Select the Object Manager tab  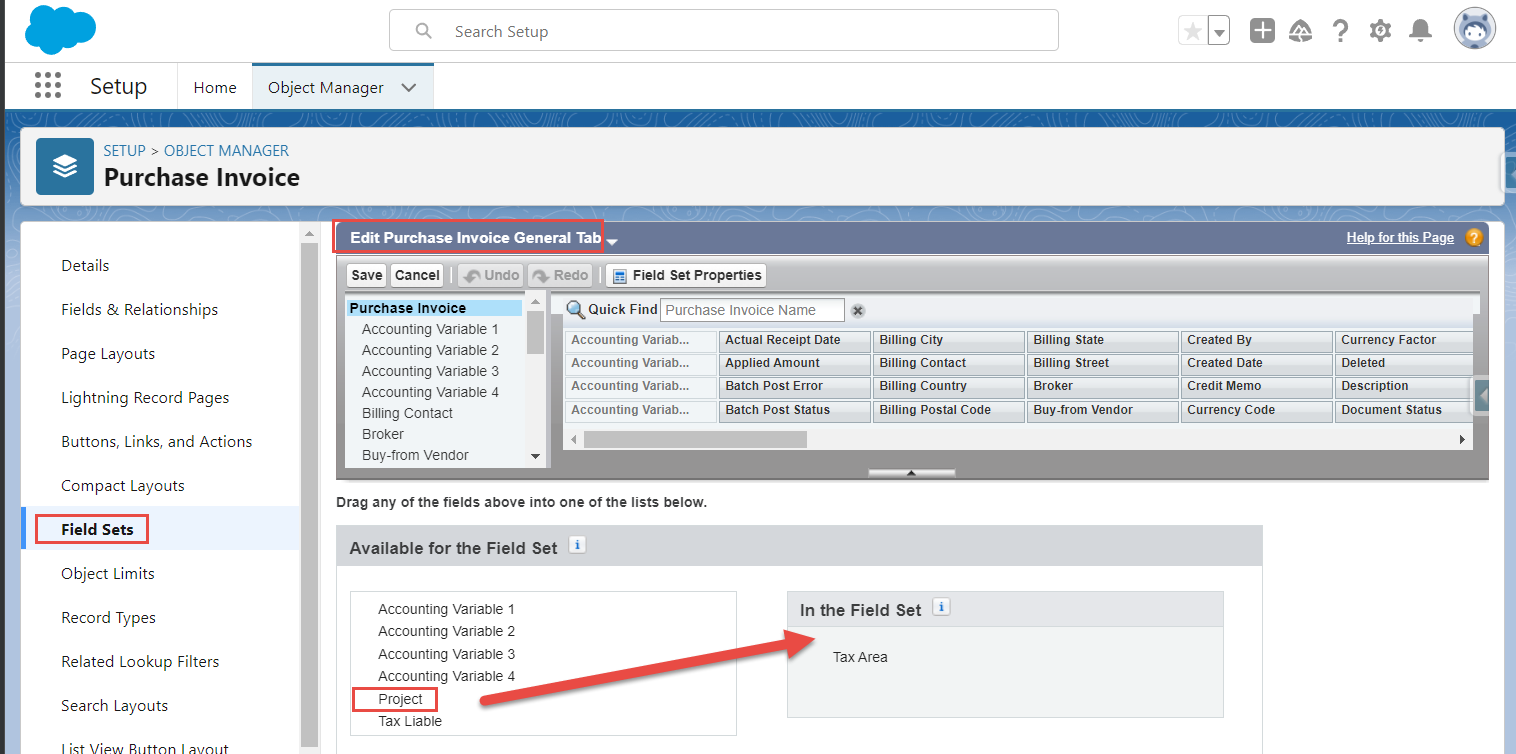click(326, 88)
